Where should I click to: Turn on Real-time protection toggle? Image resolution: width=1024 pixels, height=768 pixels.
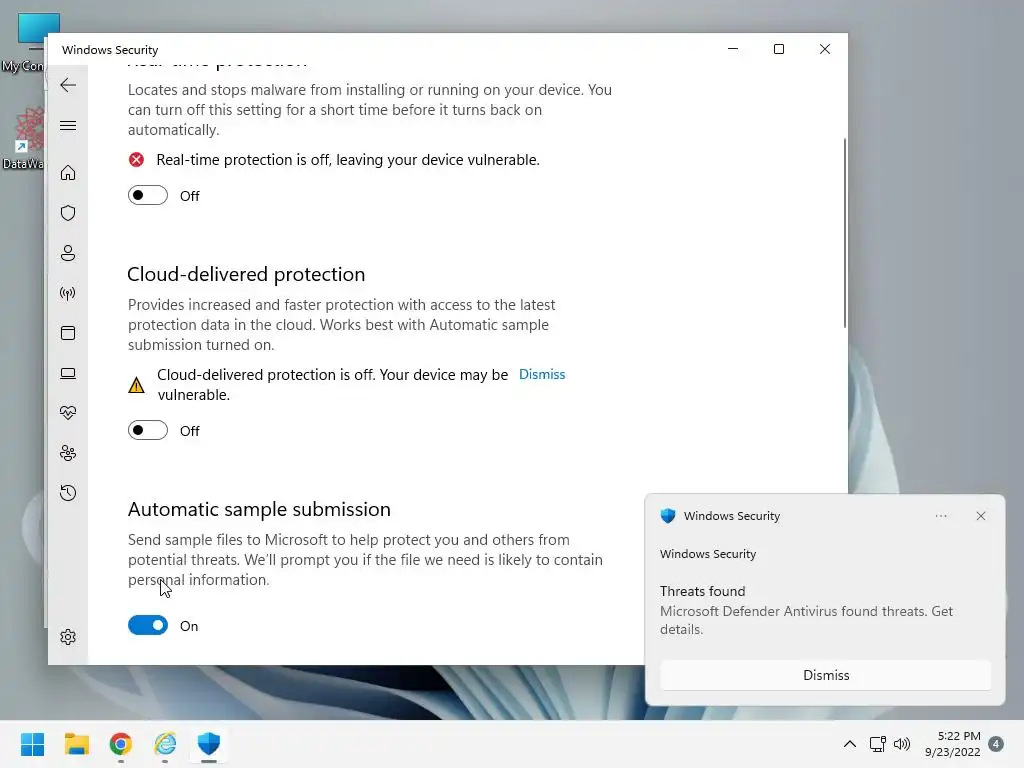tap(148, 195)
